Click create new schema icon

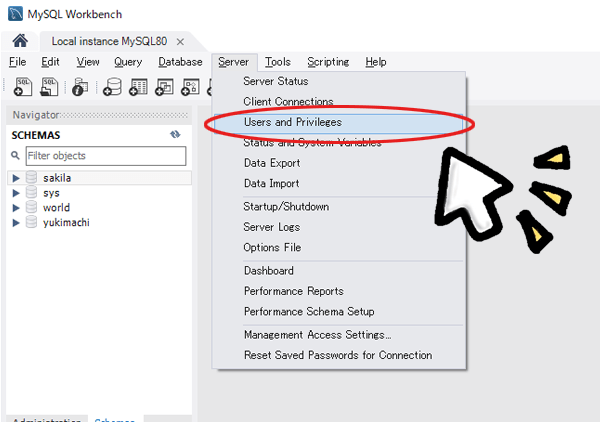(112, 87)
